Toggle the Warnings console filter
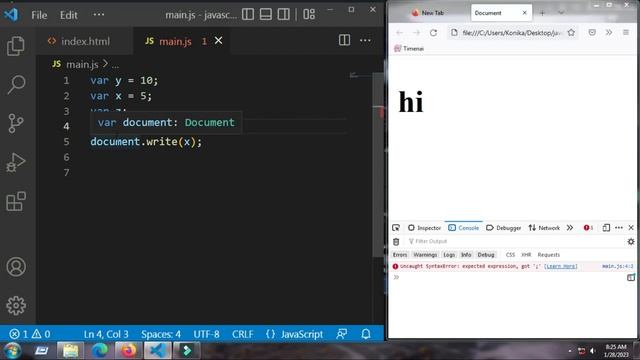This screenshot has width=640, height=360. pos(425,255)
